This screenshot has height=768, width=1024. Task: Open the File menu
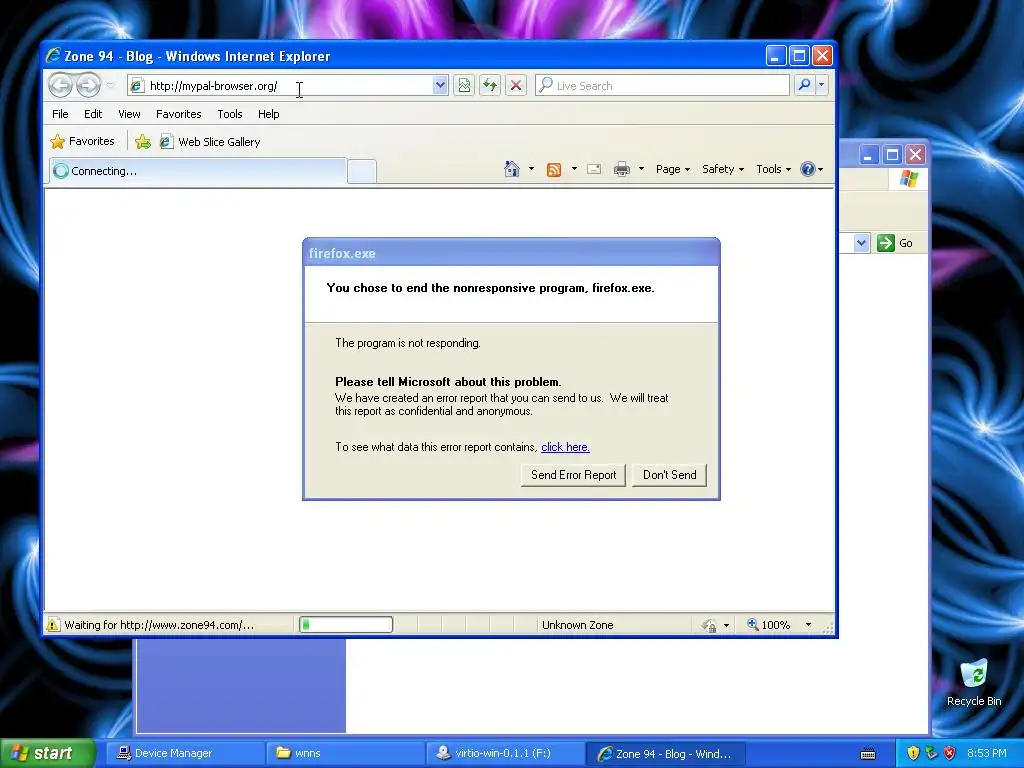click(60, 114)
